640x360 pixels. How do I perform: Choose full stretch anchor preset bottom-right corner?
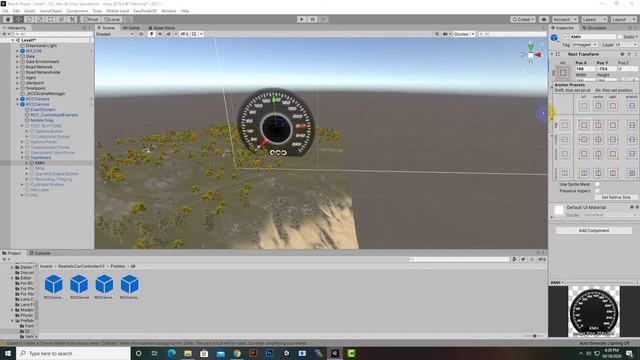click(x=632, y=173)
